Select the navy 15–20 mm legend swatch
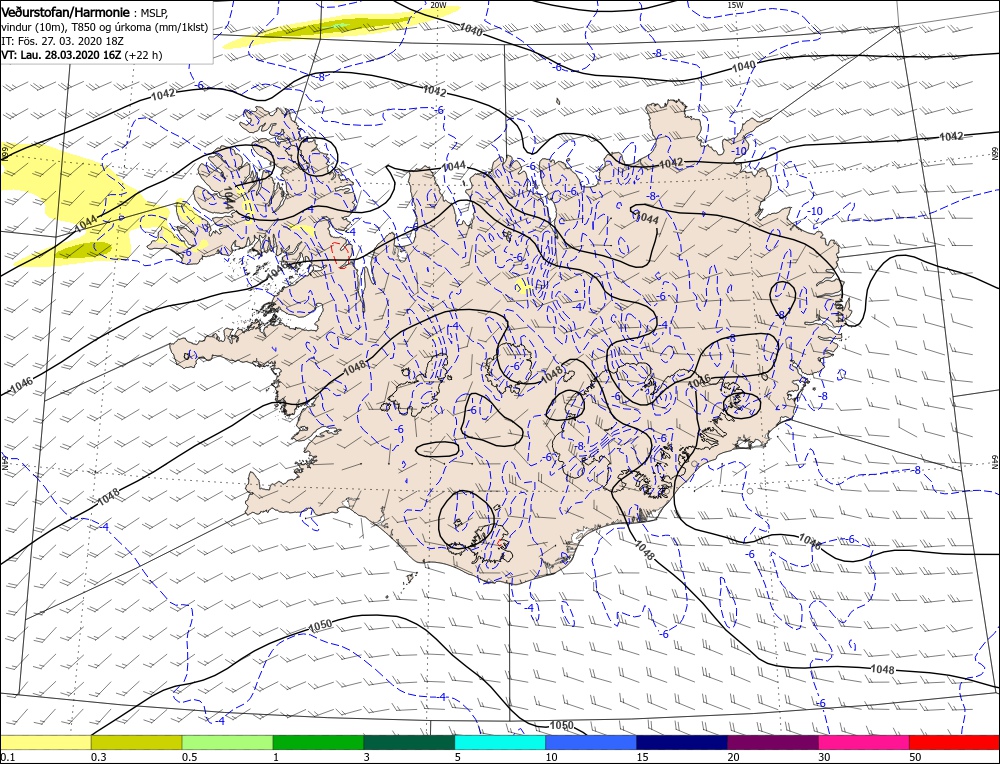Screen dimensions: 1000x764 (x=682, y=742)
